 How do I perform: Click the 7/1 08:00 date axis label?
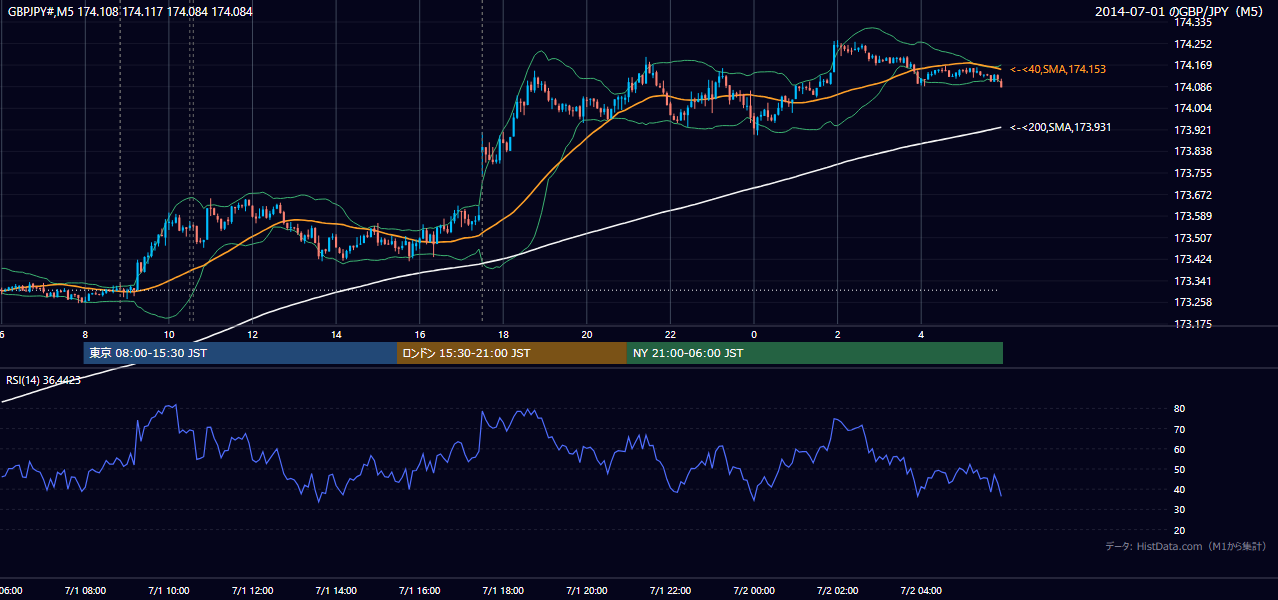point(86,591)
